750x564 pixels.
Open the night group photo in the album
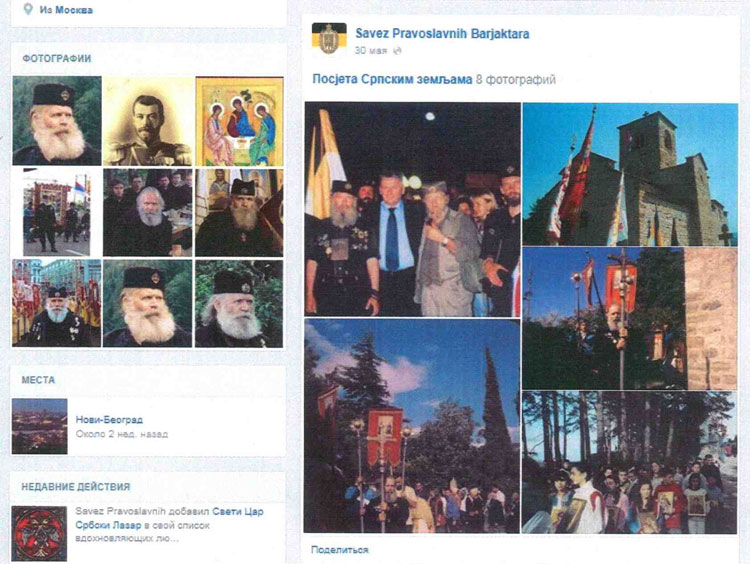coord(412,209)
